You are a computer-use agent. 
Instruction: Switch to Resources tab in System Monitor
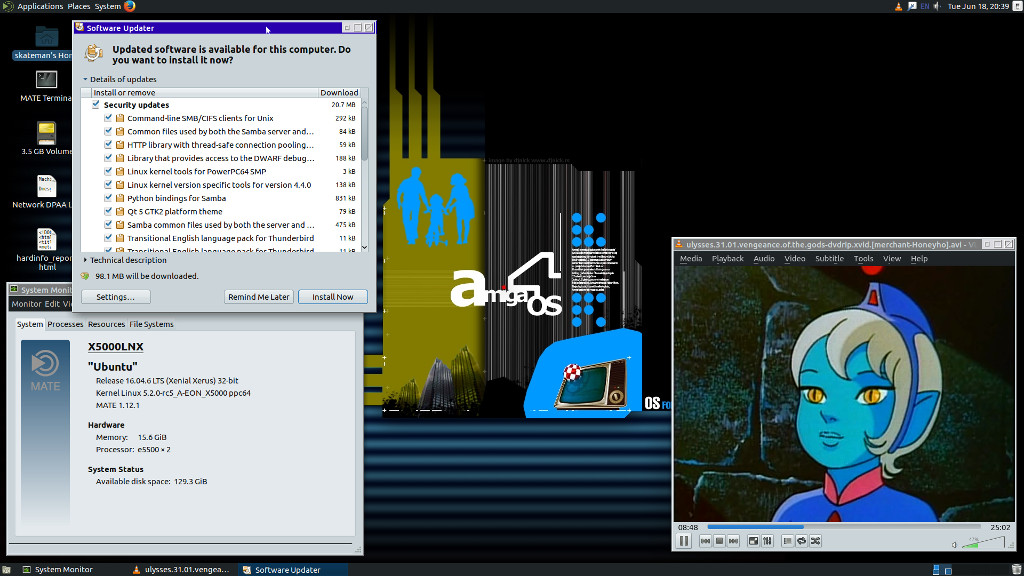click(106, 324)
